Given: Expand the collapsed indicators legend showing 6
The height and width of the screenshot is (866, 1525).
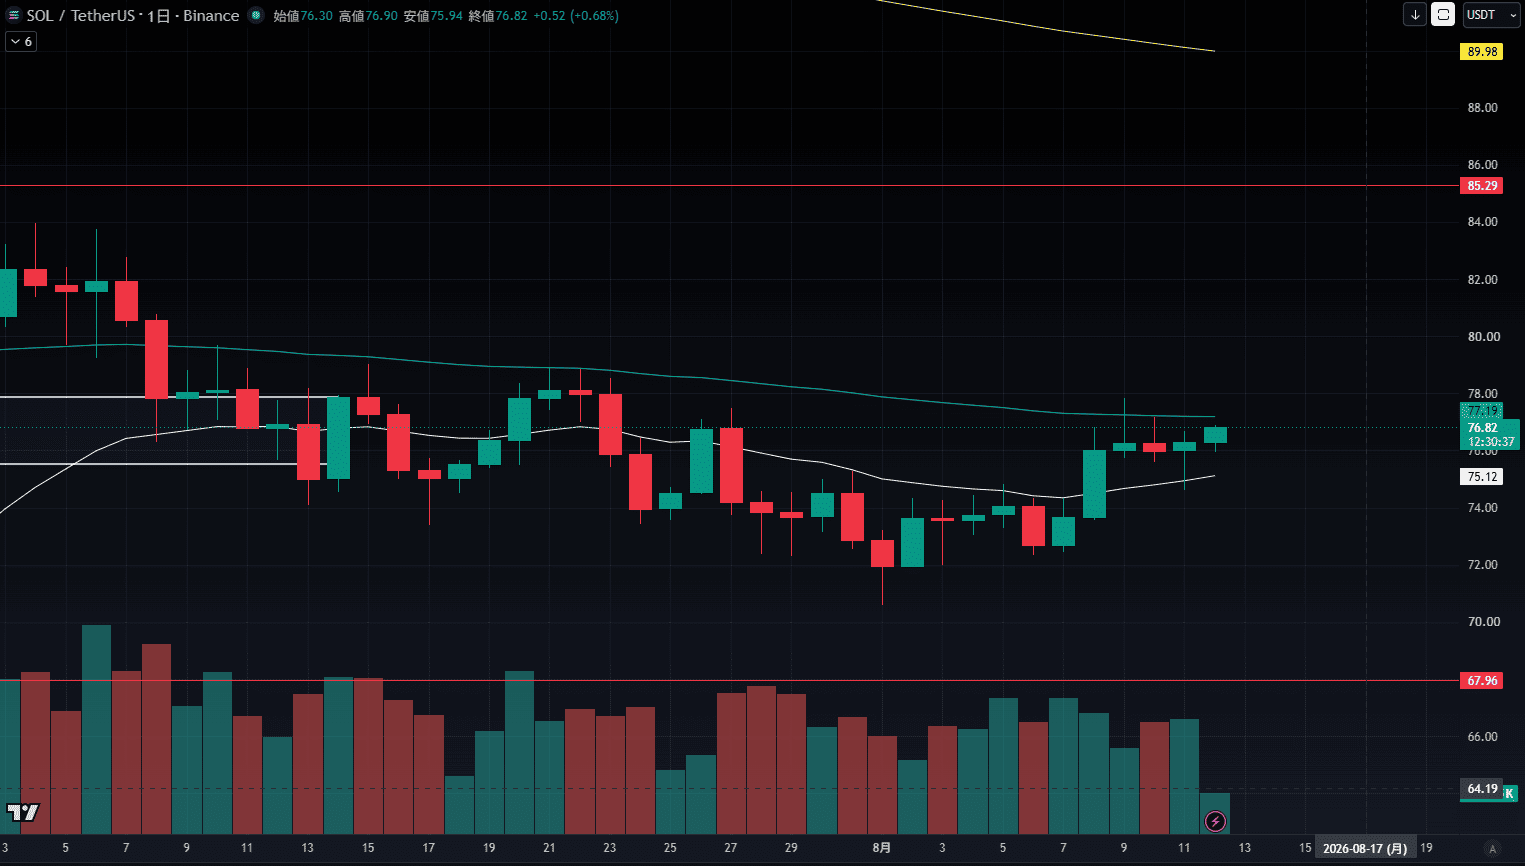Looking at the screenshot, I should 21,41.
